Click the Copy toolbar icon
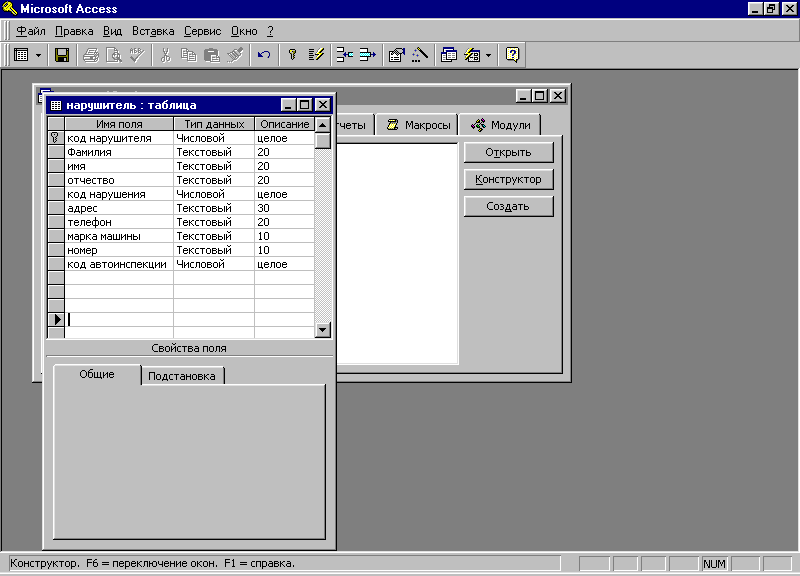This screenshot has height=576, width=800. click(189, 55)
